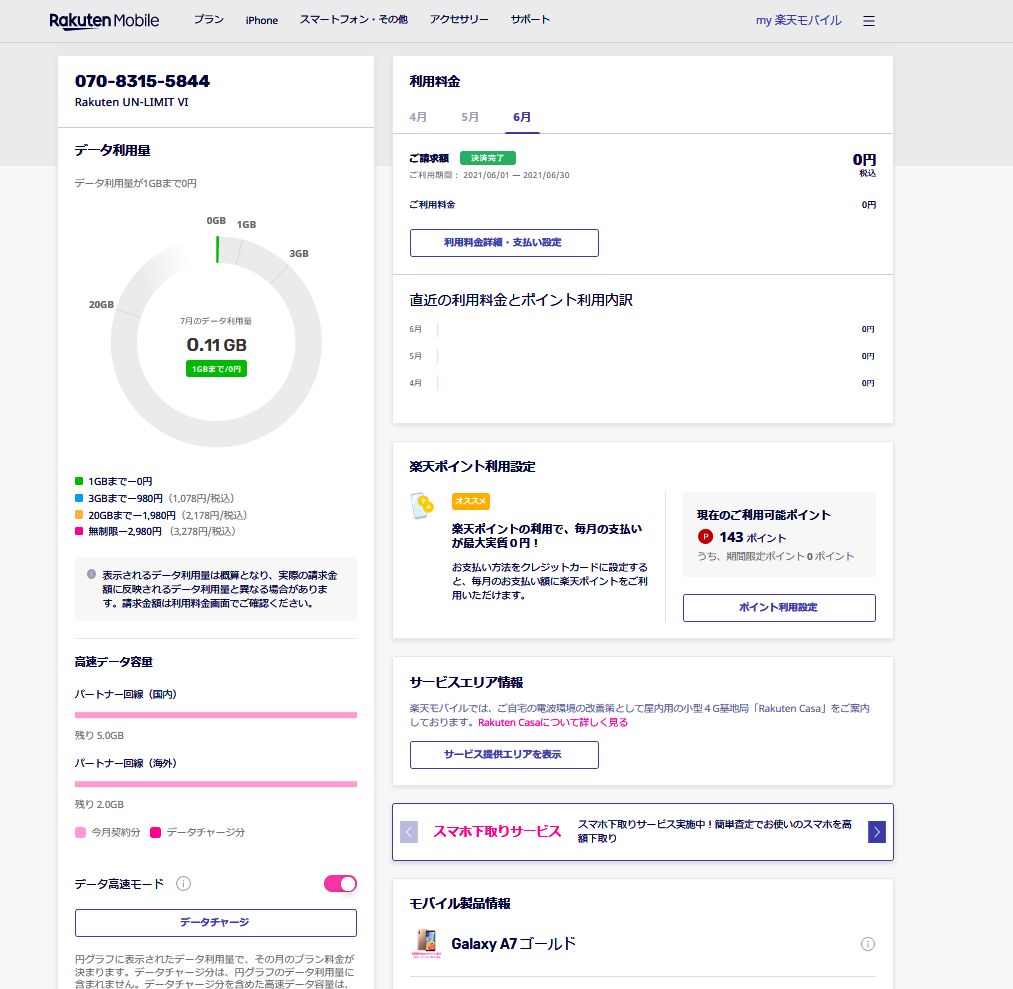Click 6月 row in recent charges
This screenshot has width=1013, height=989.
642,329
